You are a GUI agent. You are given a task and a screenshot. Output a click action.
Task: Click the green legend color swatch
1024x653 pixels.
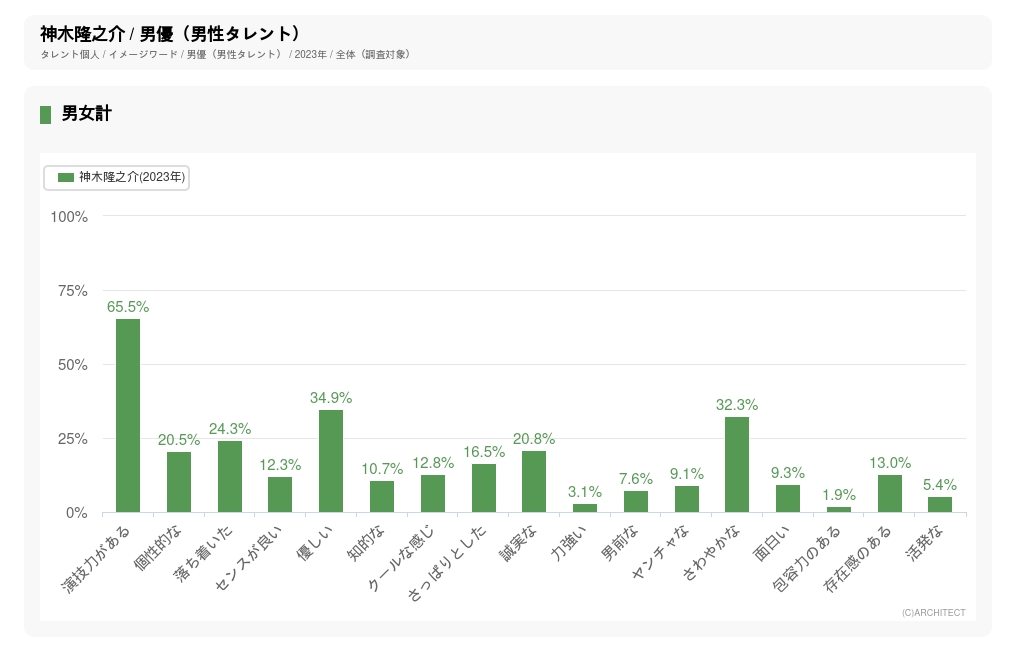point(66,177)
